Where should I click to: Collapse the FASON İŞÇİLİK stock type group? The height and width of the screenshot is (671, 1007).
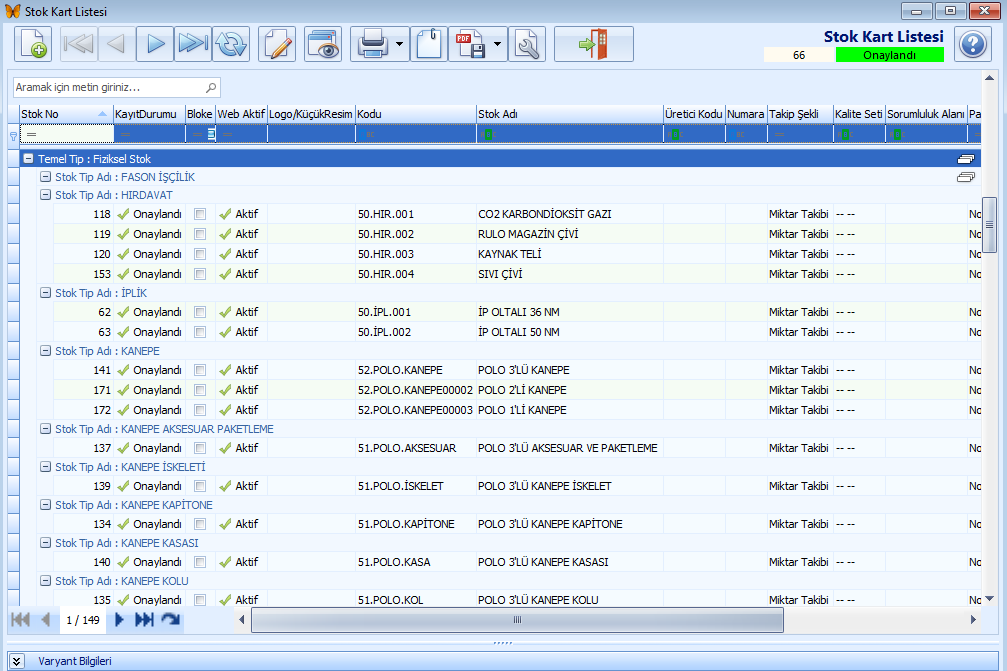click(46, 177)
